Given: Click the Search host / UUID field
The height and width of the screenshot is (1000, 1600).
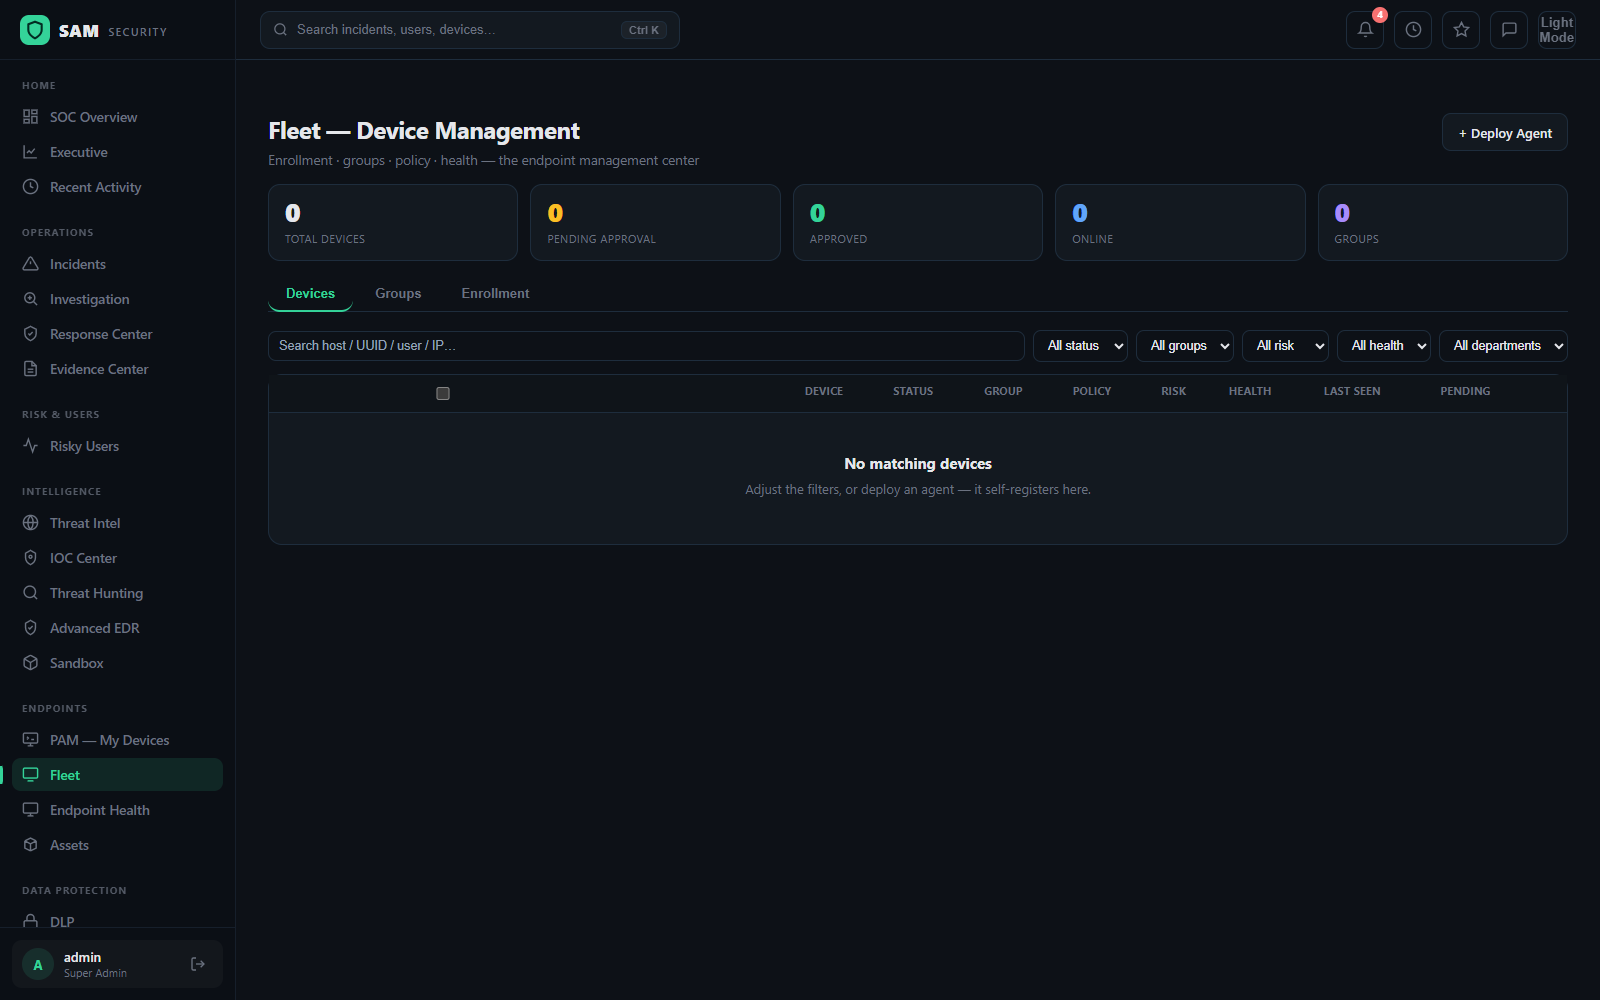Looking at the screenshot, I should 646,346.
